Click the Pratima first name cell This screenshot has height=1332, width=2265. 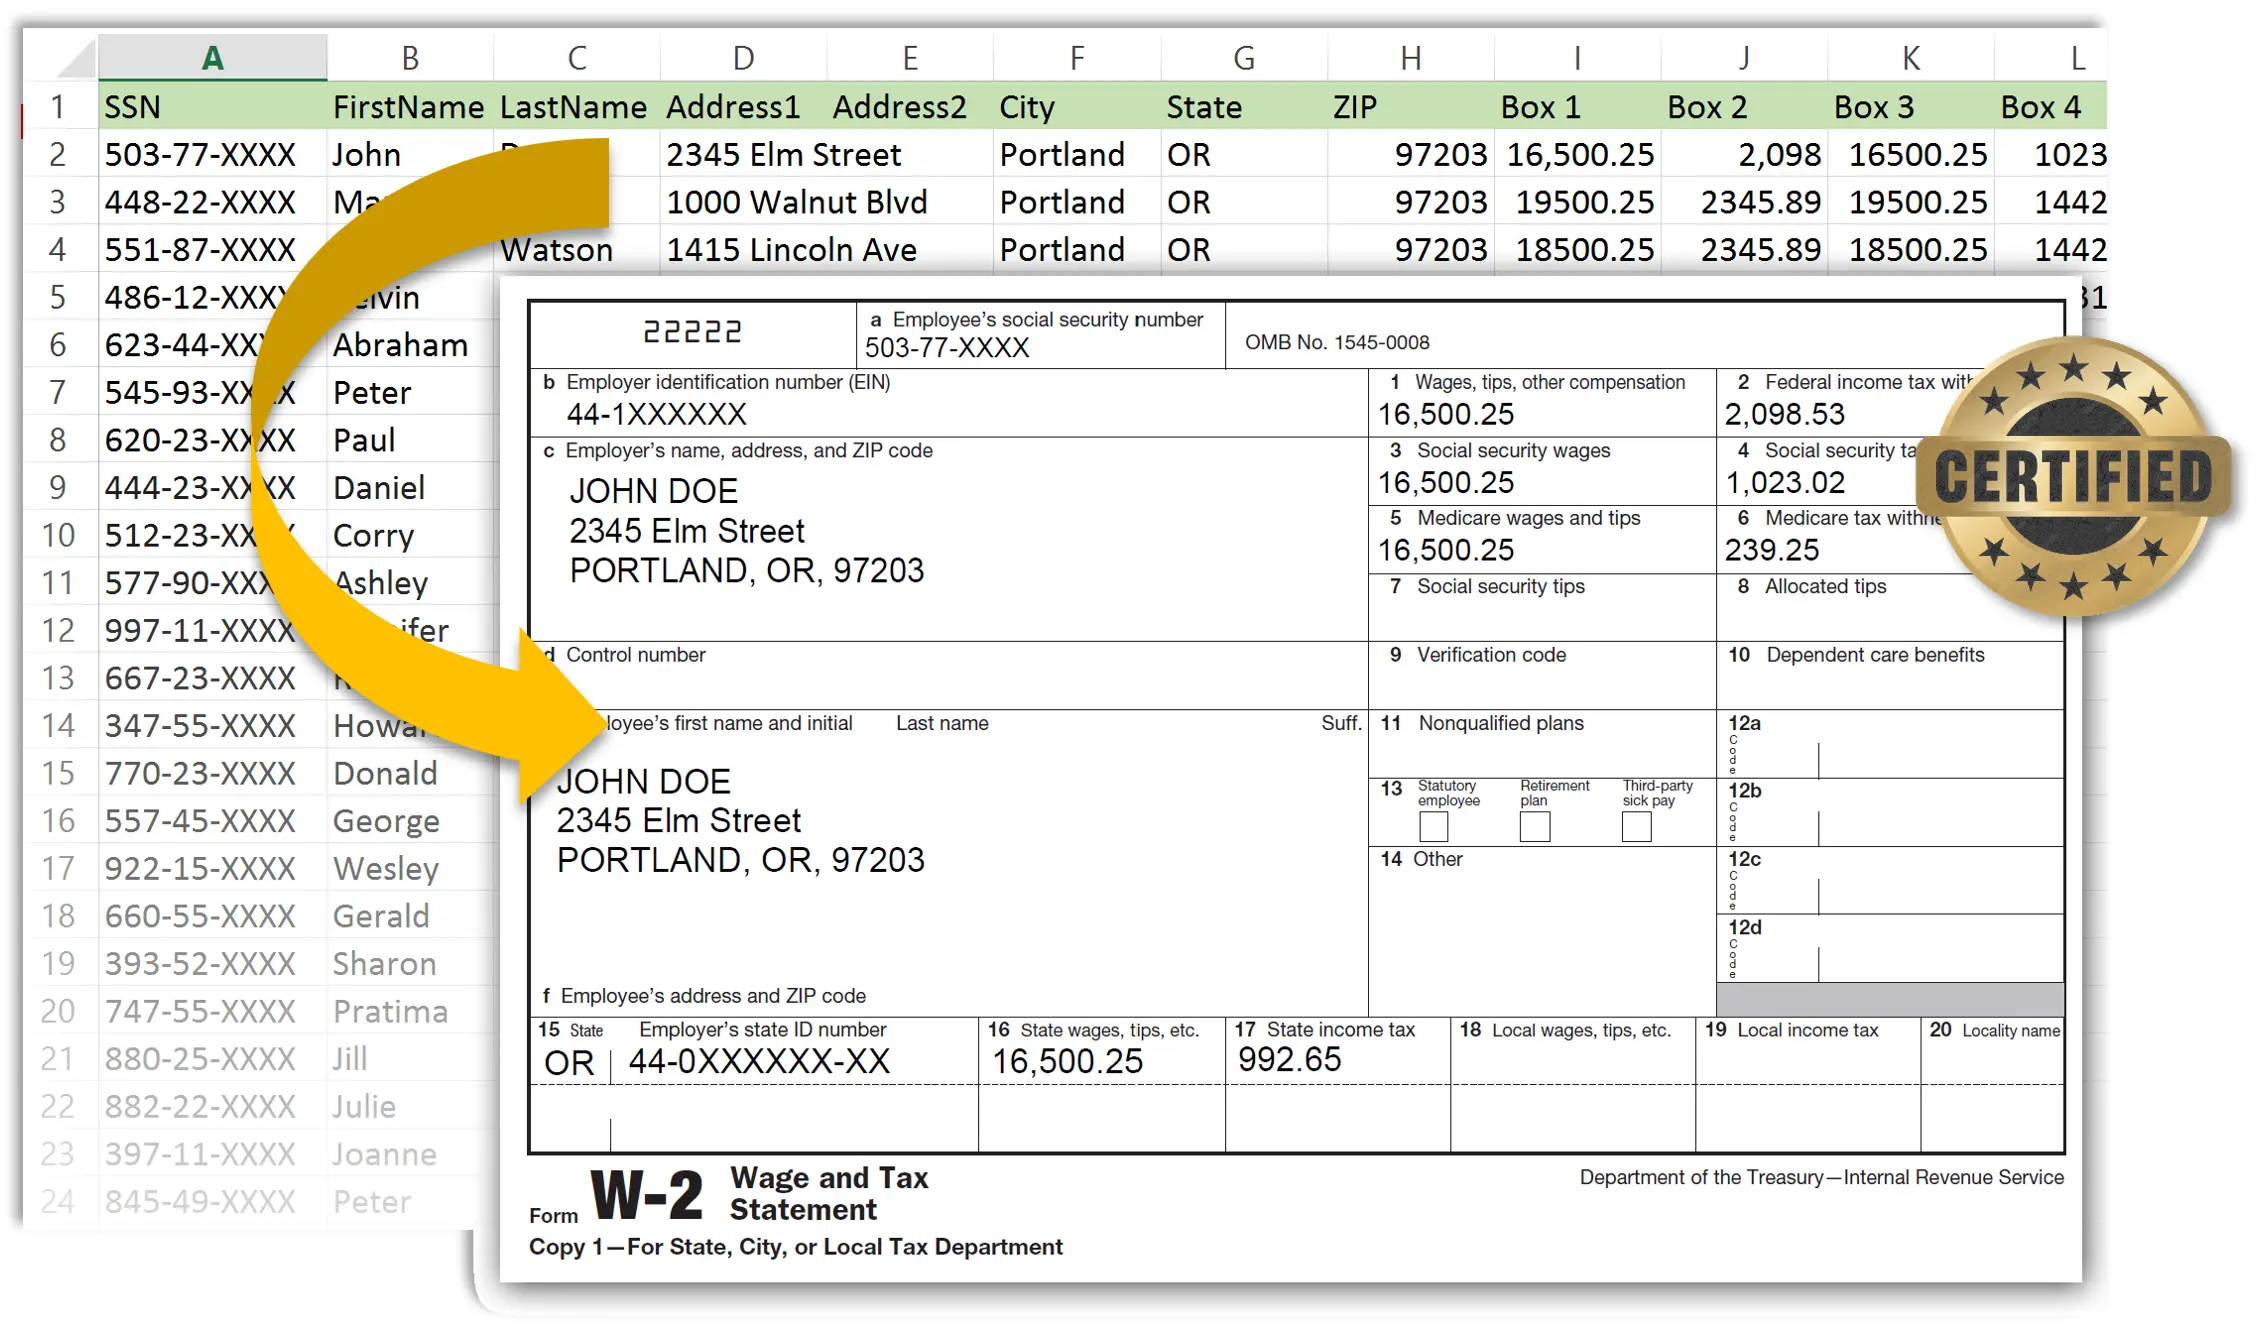pyautogui.click(x=410, y=1011)
